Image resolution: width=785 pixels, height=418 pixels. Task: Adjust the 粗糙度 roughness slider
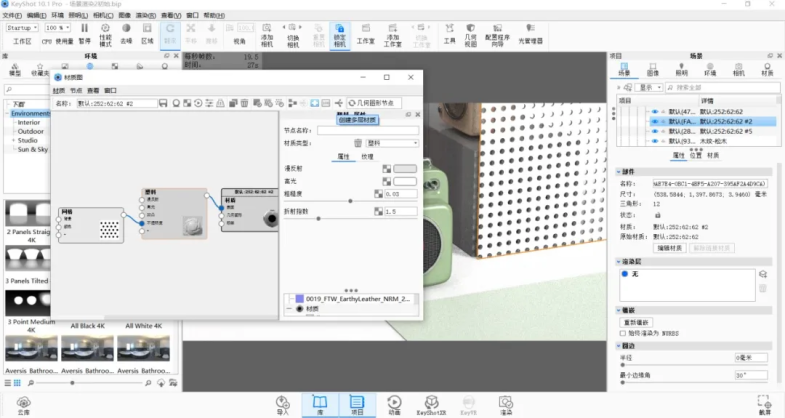350,201
